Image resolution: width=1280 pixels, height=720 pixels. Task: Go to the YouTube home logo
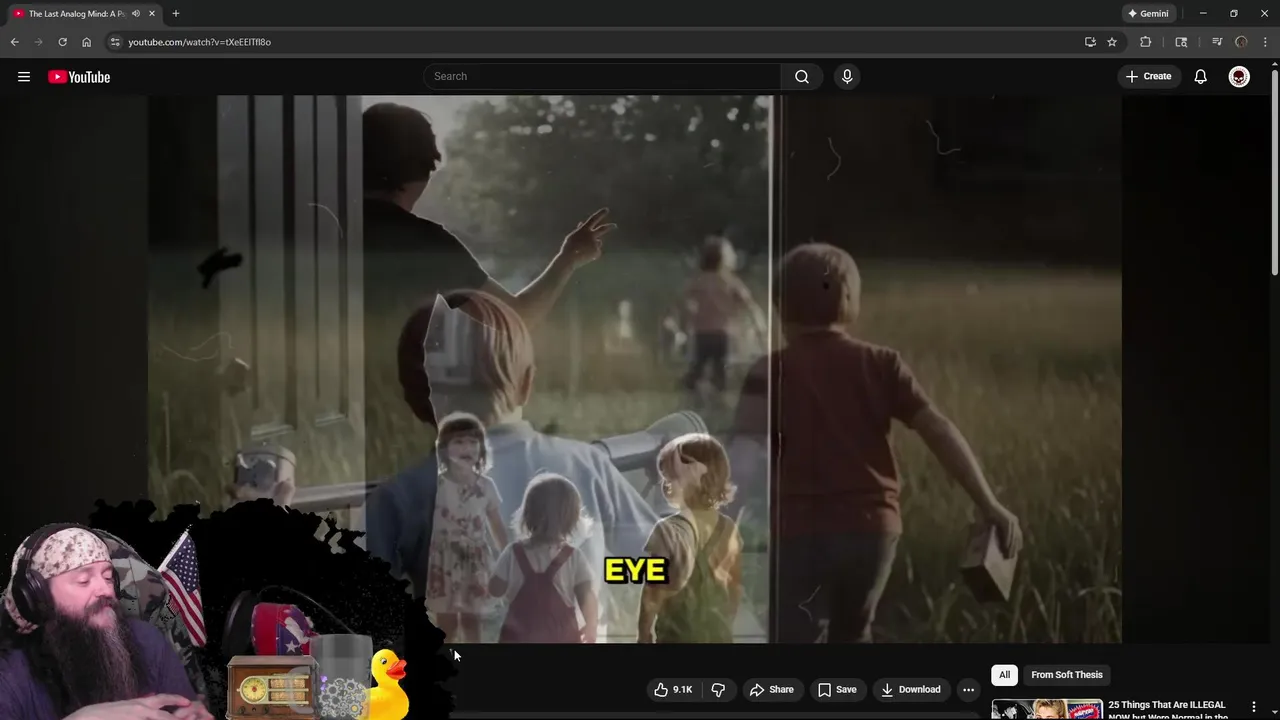[79, 77]
